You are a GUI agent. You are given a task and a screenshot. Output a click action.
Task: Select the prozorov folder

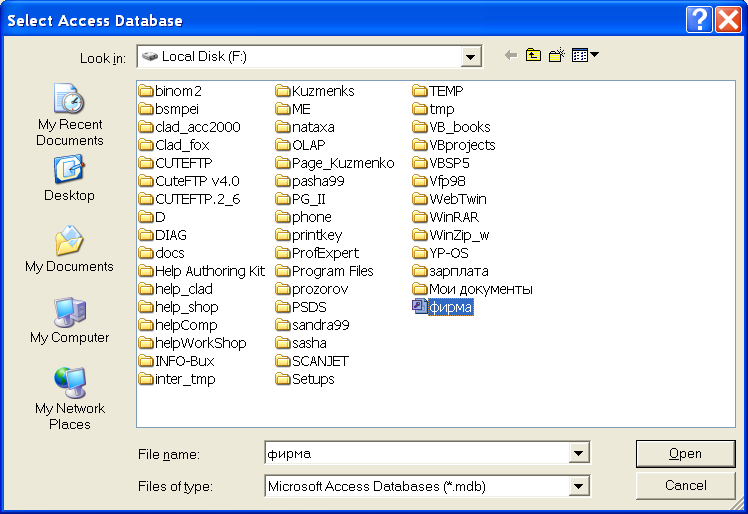pyautogui.click(x=312, y=289)
